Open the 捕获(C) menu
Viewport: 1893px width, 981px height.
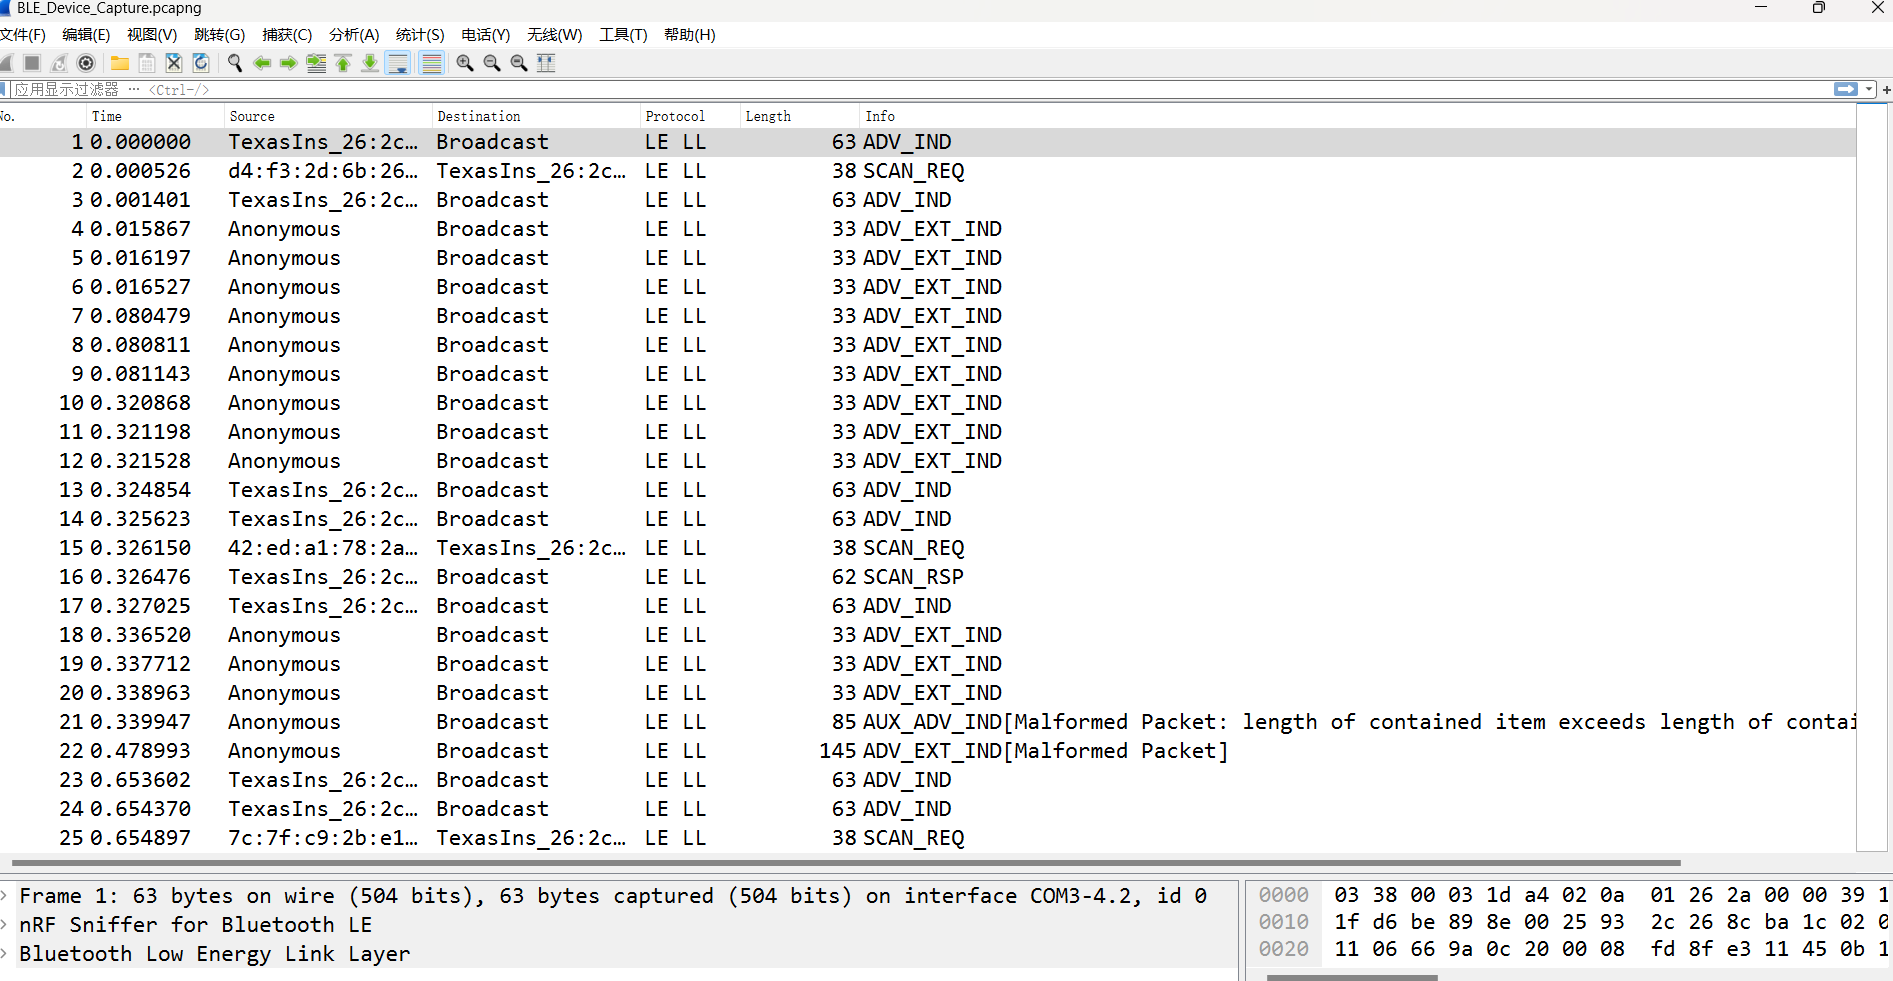point(287,35)
